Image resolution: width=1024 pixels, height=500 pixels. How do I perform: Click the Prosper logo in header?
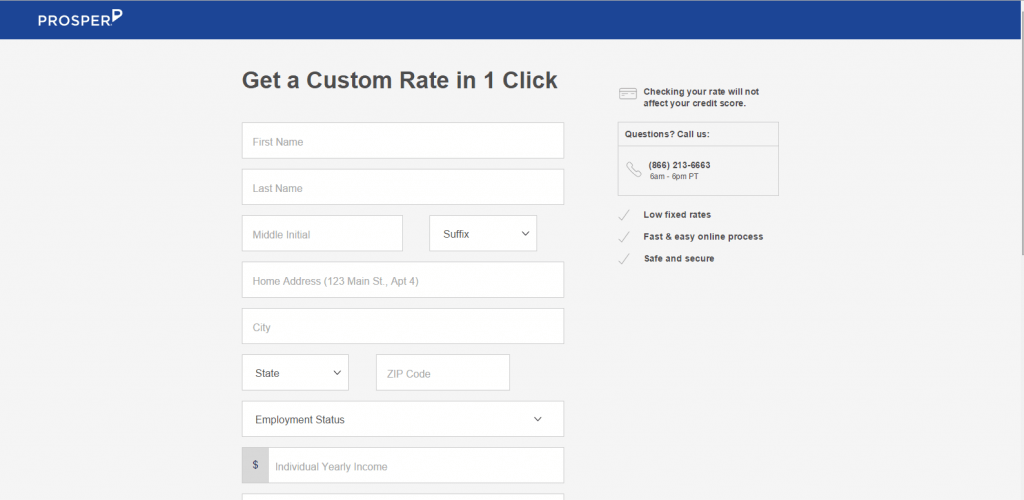click(x=80, y=19)
